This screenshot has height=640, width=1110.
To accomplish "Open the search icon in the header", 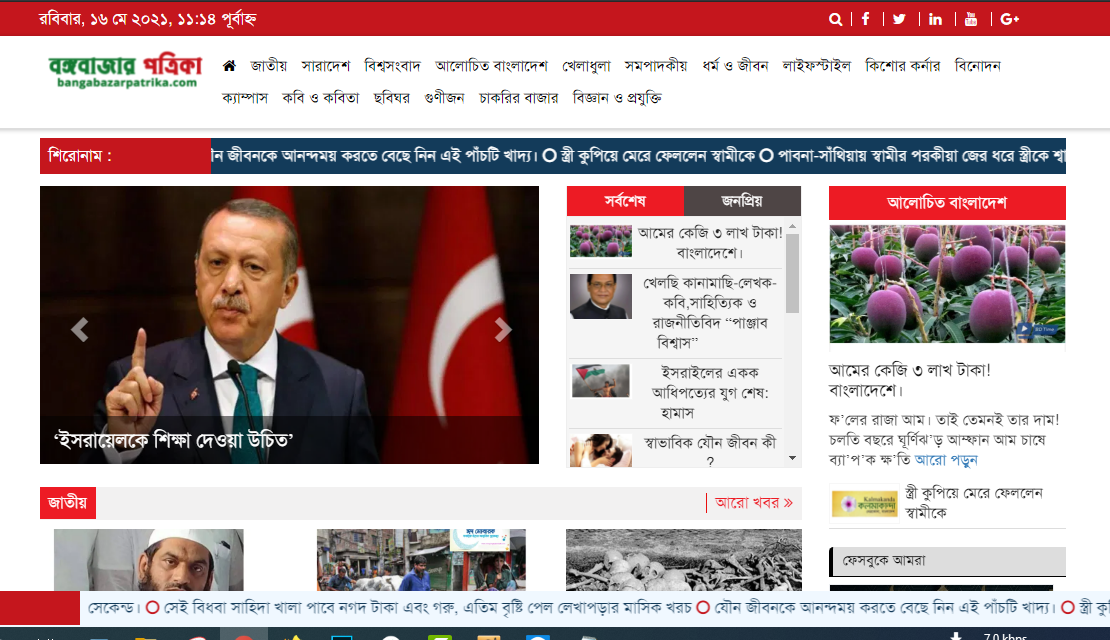I will click(x=836, y=18).
